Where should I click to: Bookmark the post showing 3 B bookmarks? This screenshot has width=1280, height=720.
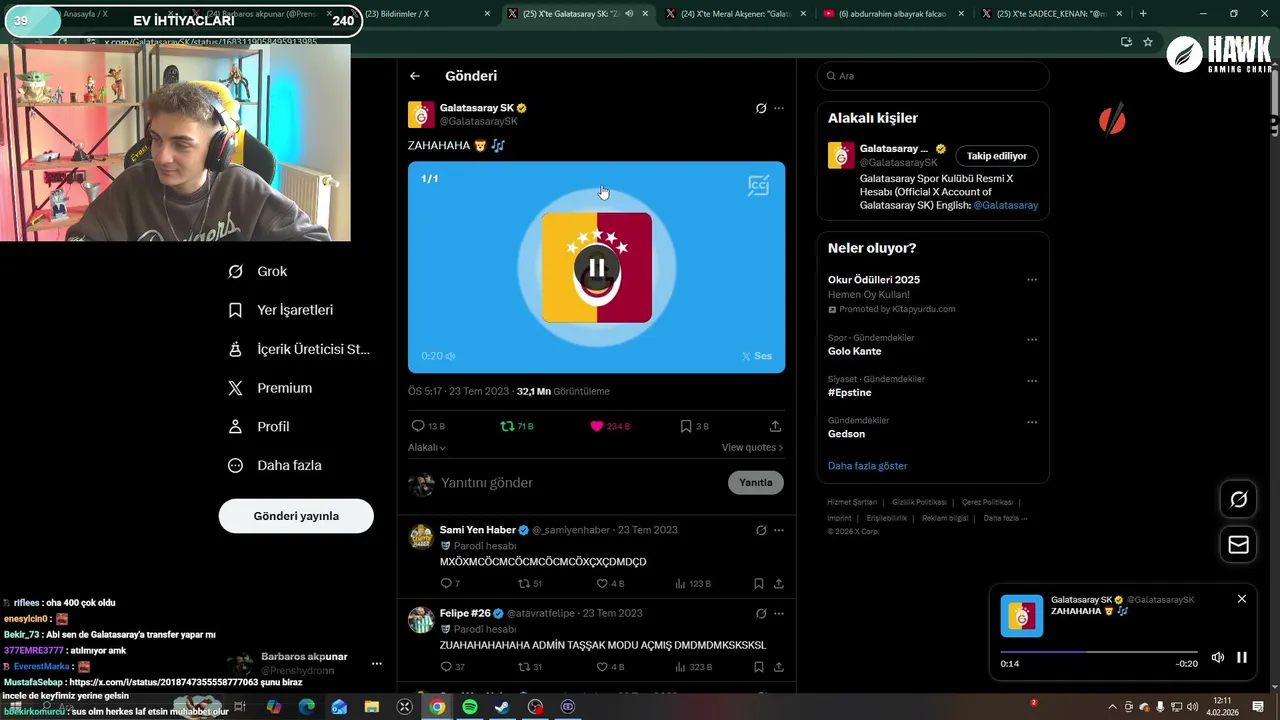point(694,426)
